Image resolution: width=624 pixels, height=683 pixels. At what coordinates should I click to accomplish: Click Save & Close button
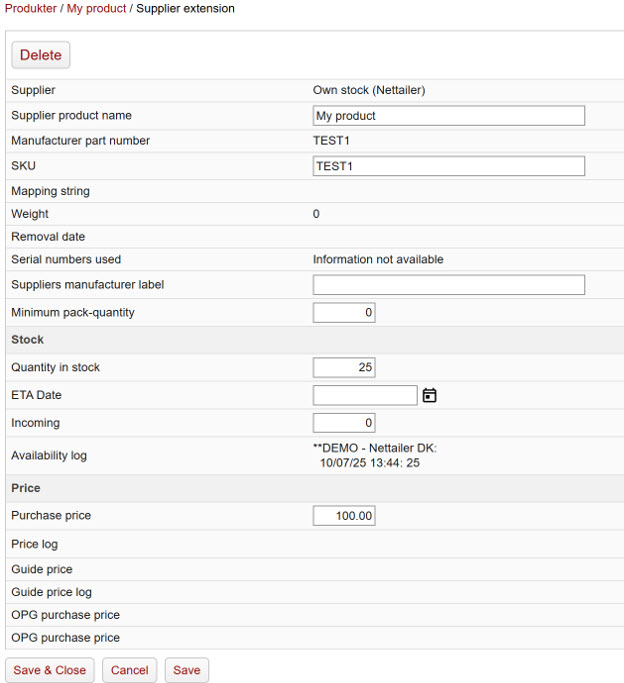[50, 670]
